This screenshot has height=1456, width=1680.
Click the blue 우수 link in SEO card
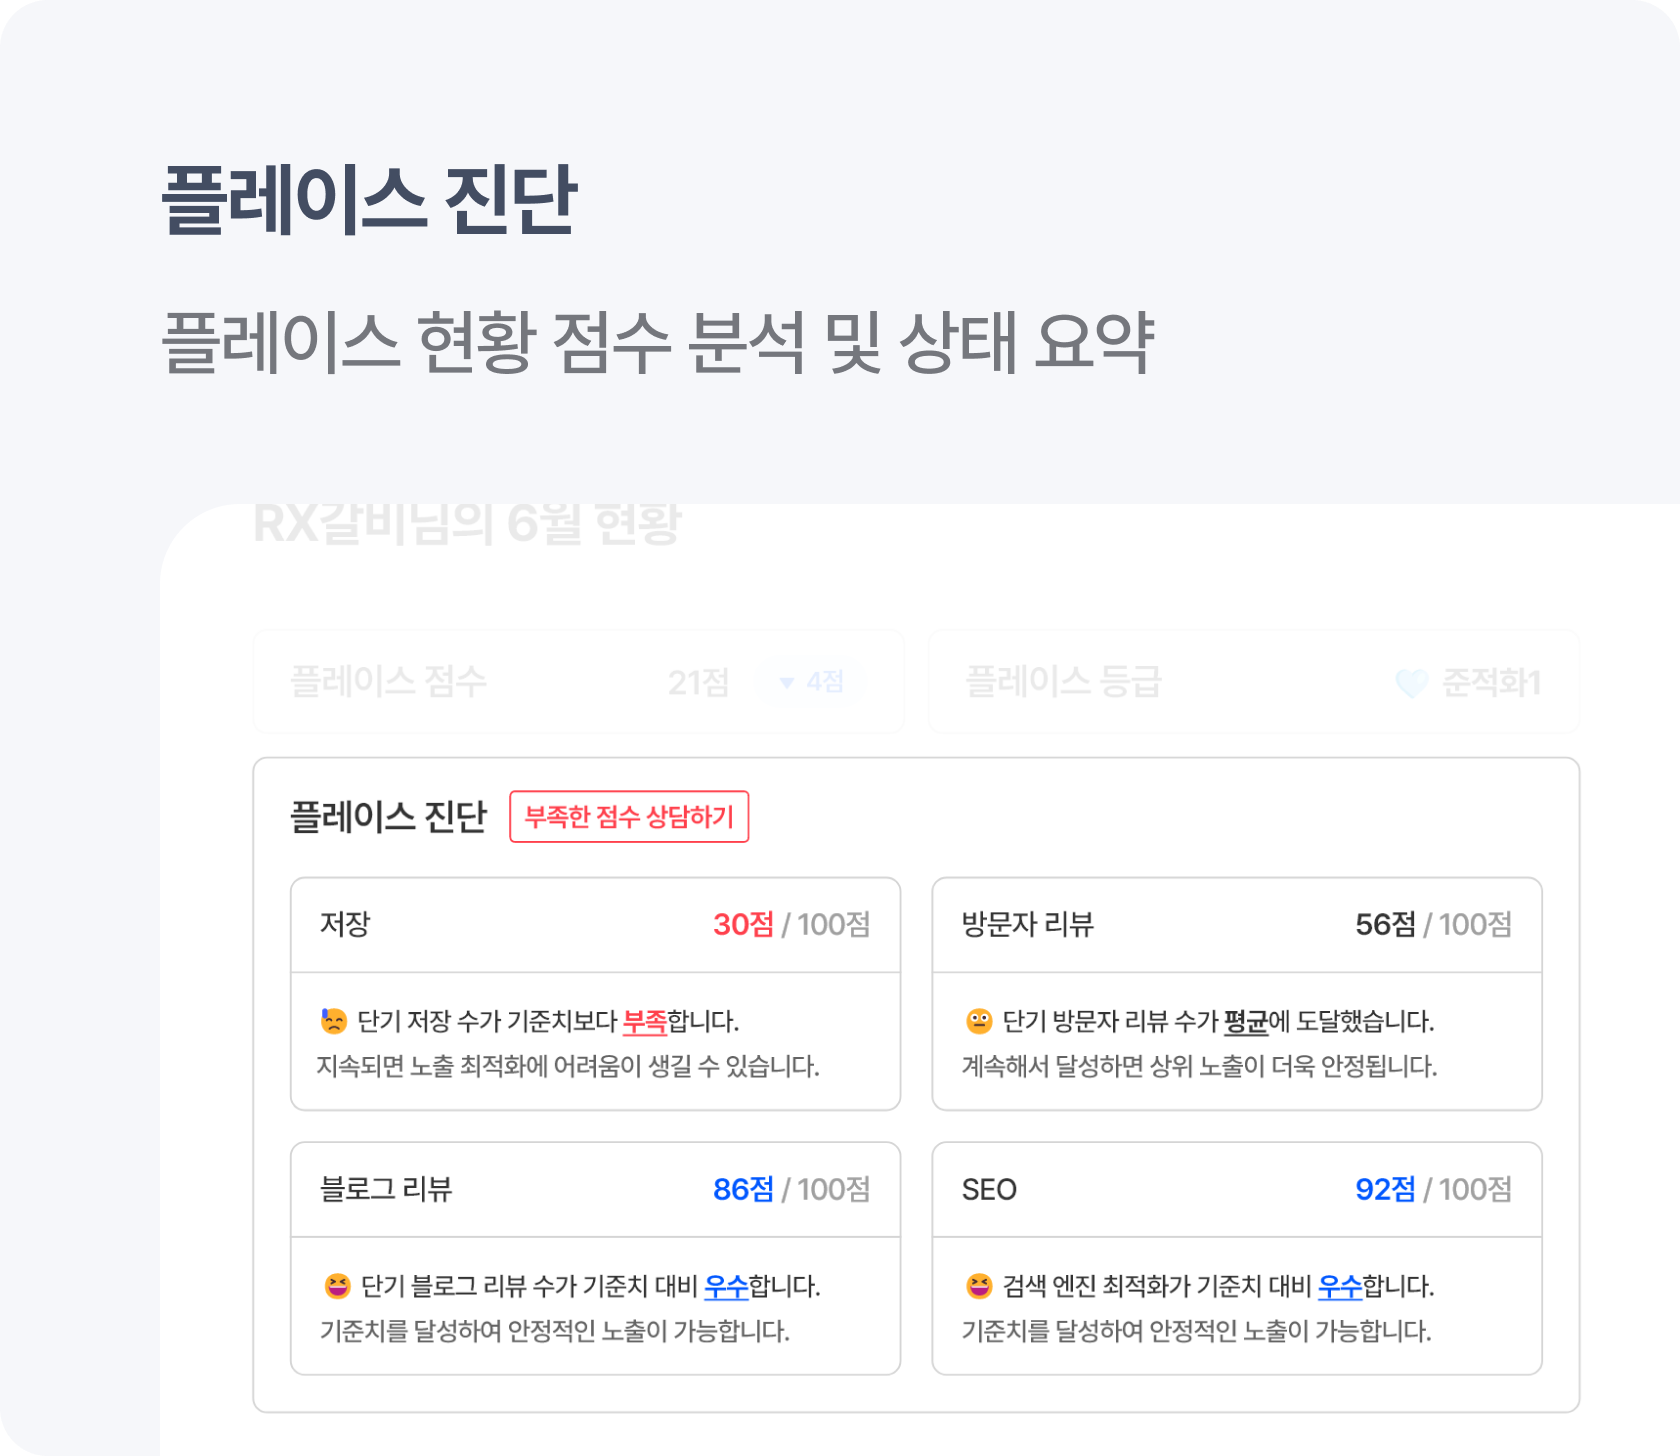(1340, 1287)
